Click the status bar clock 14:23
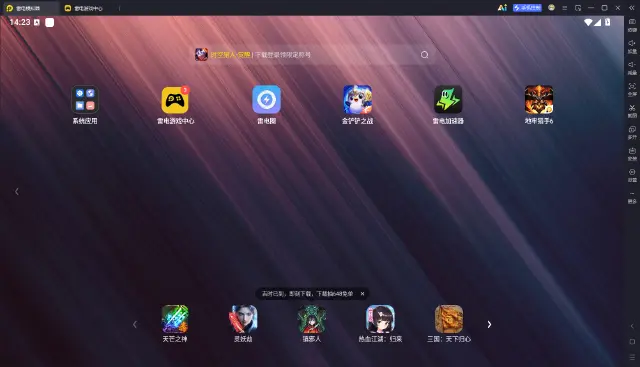 (x=20, y=22)
